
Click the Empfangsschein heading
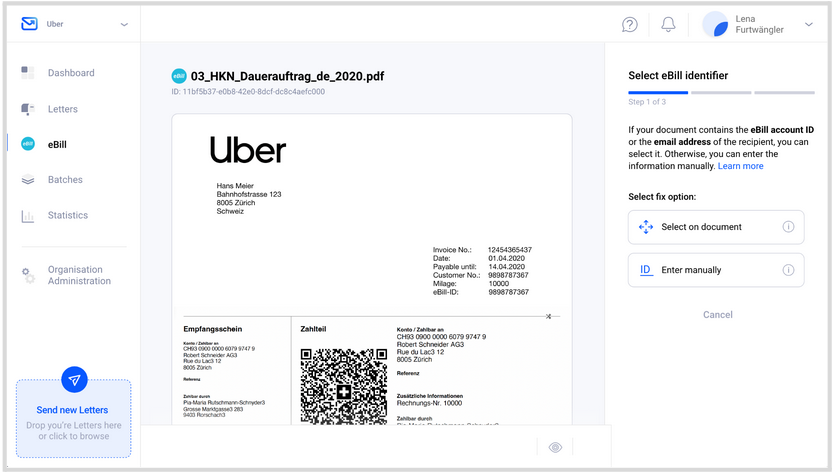pyautogui.click(x=213, y=329)
